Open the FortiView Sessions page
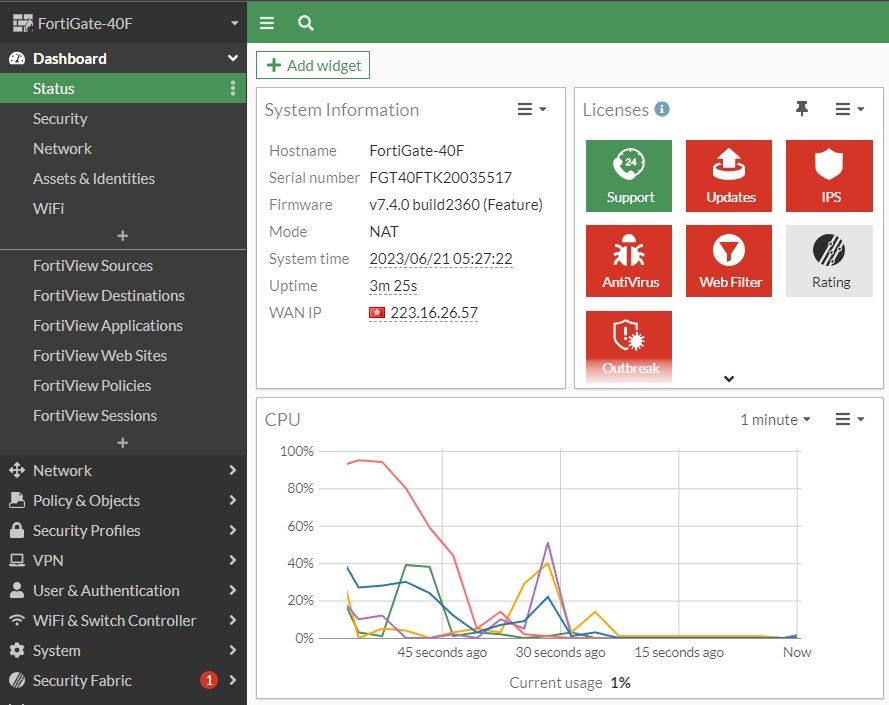 point(96,415)
